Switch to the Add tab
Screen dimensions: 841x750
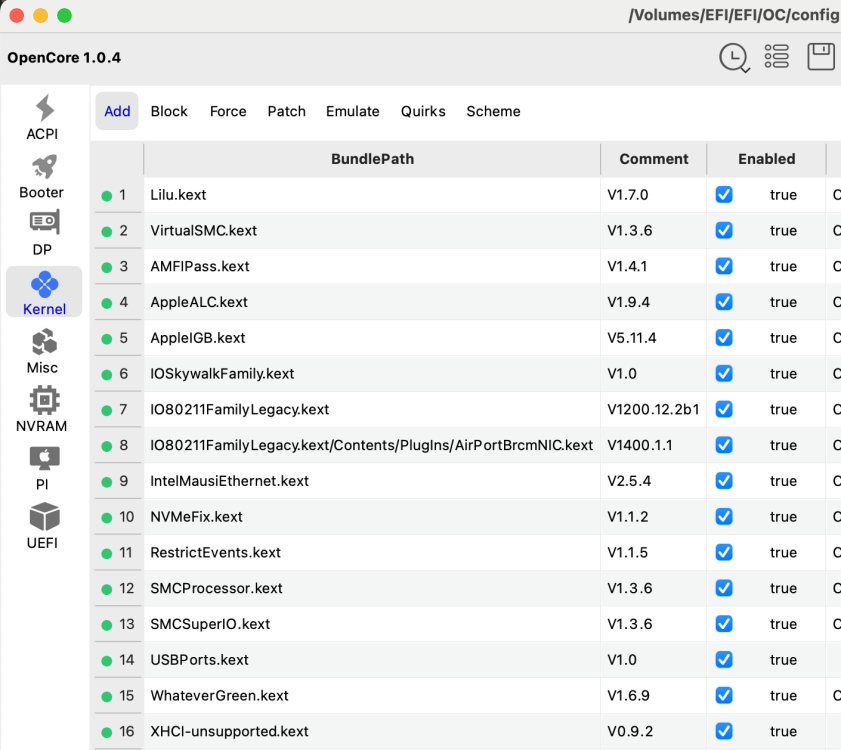click(x=117, y=111)
